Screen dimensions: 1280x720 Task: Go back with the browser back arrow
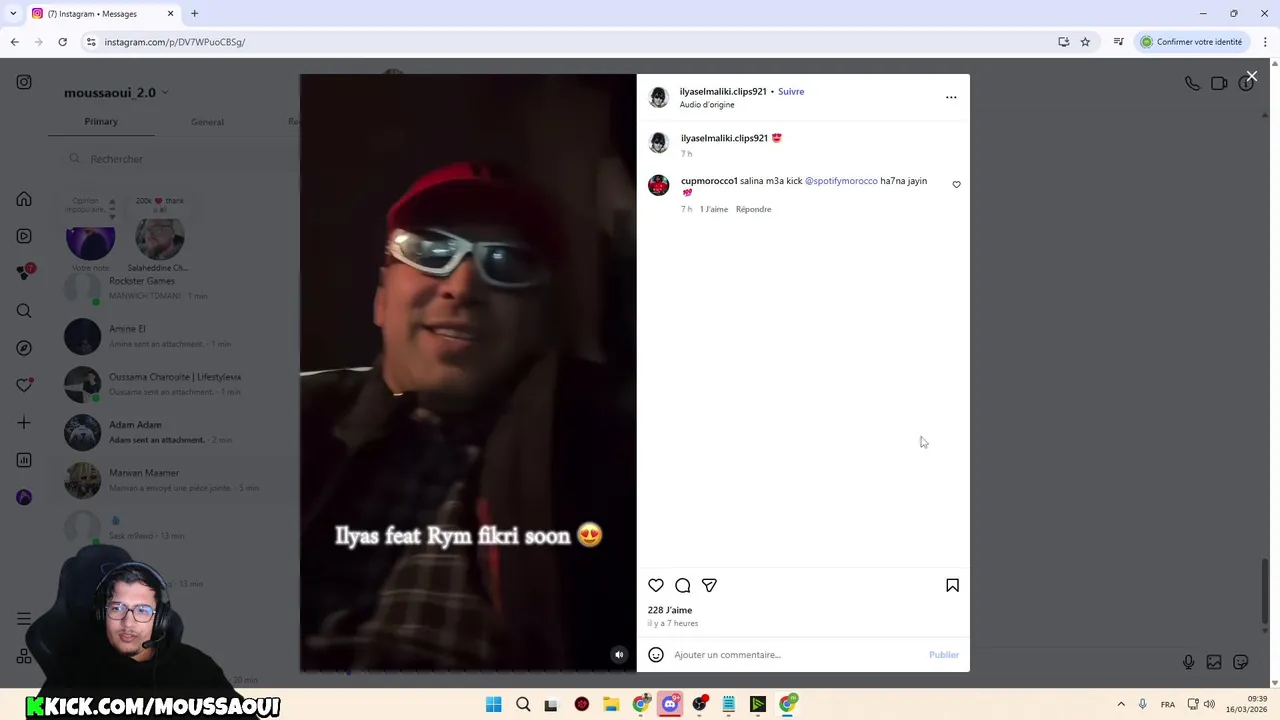click(x=14, y=42)
